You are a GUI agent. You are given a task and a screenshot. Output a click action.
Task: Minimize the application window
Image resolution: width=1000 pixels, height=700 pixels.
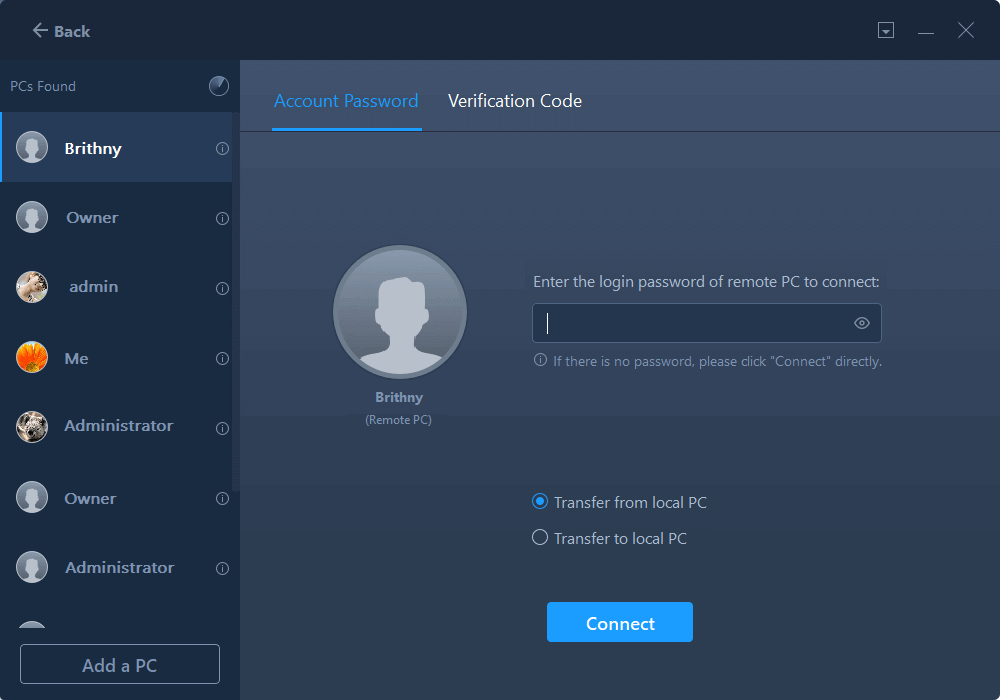(926, 31)
